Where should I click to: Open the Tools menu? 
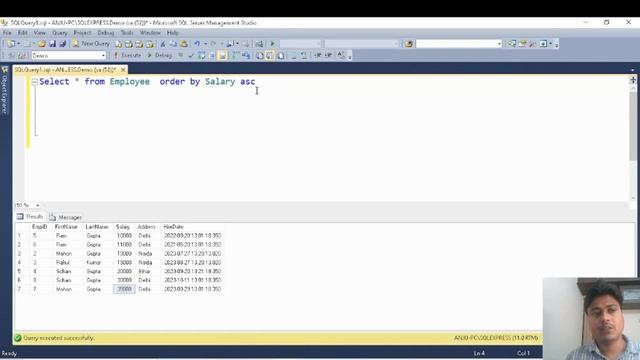(x=127, y=33)
